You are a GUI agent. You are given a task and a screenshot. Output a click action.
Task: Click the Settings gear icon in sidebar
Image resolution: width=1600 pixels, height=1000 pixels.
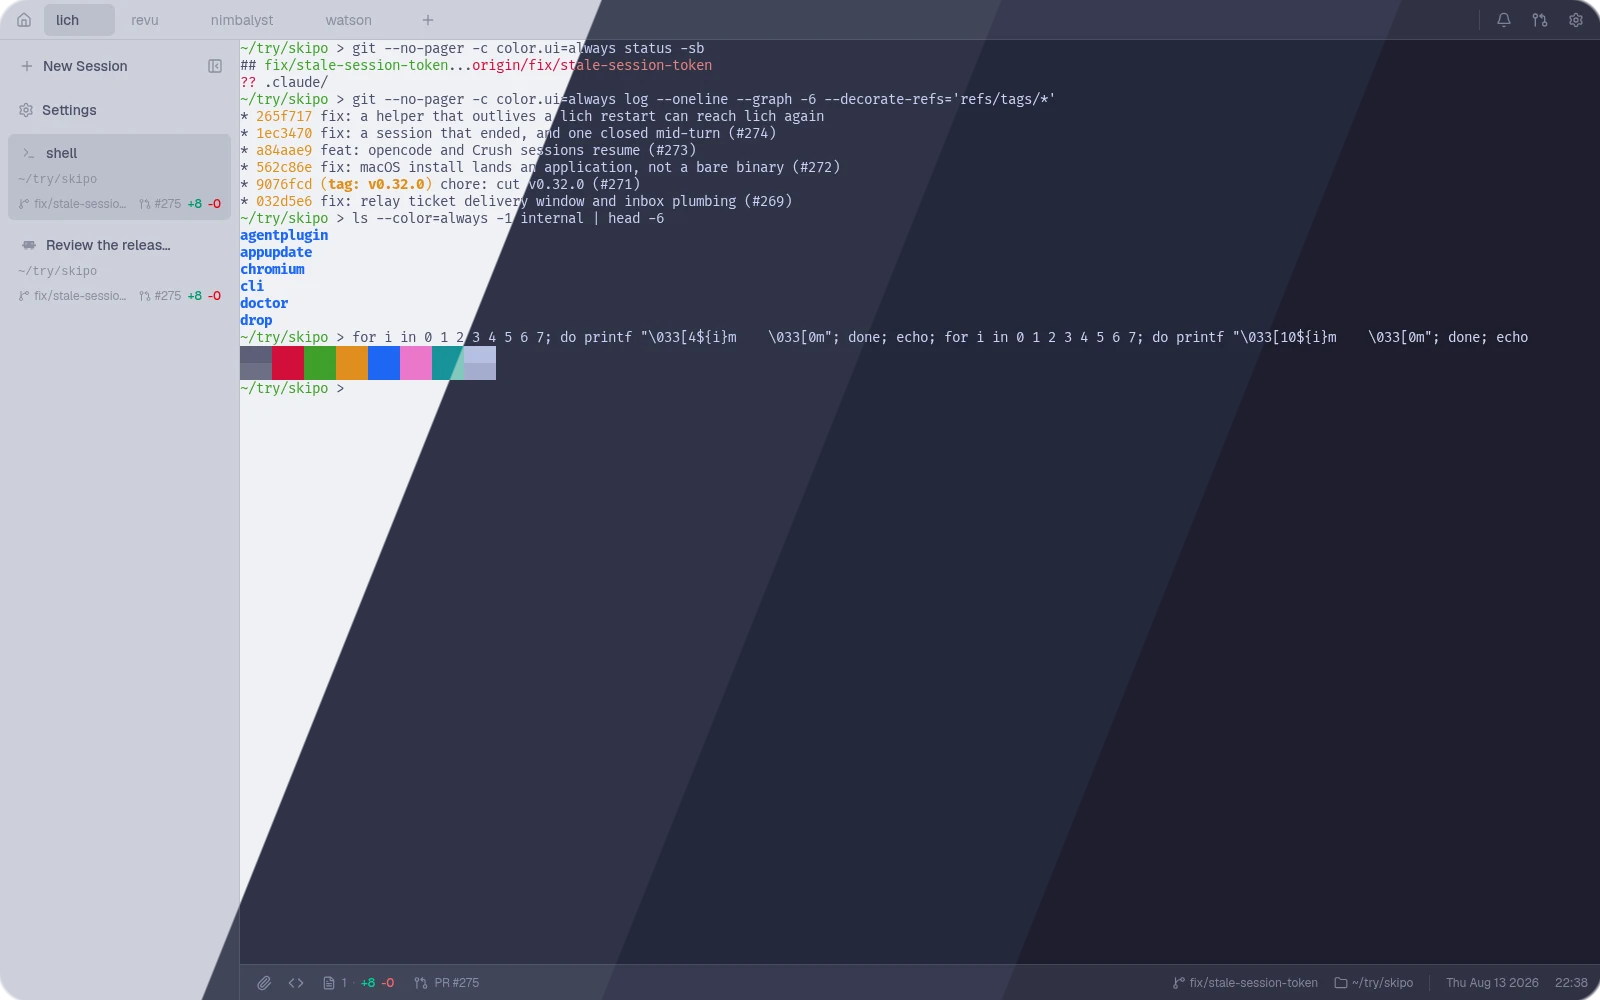(x=26, y=110)
